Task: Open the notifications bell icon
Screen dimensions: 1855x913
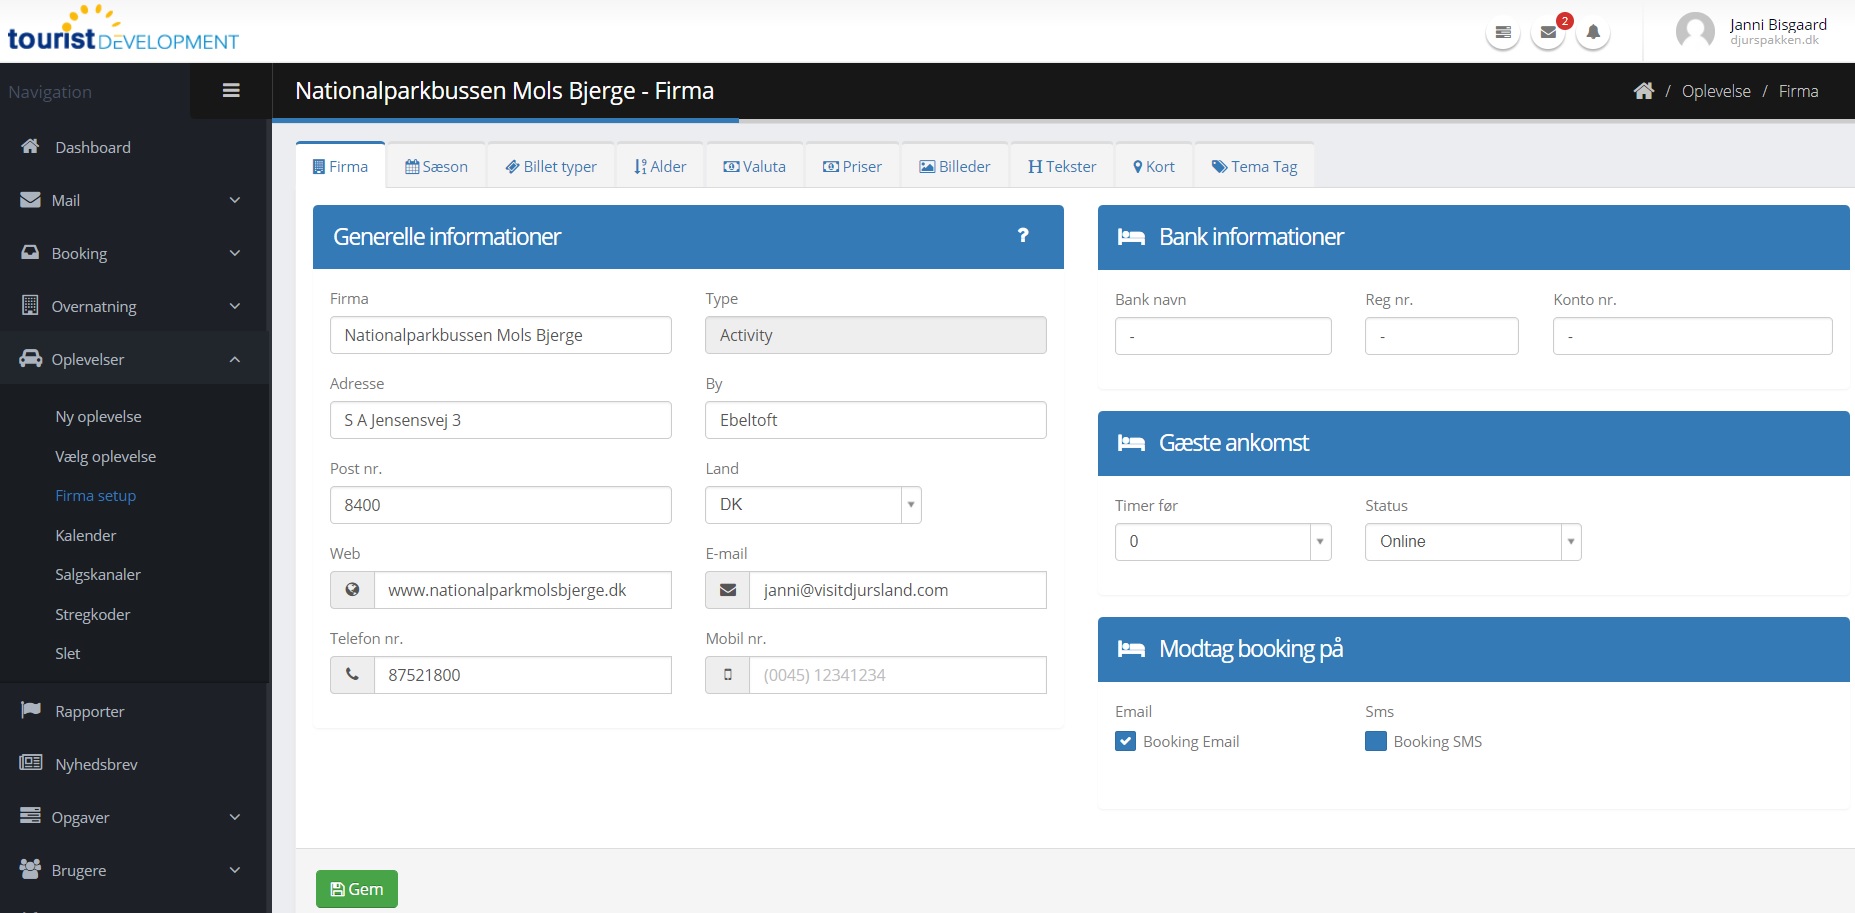Action: (1593, 33)
